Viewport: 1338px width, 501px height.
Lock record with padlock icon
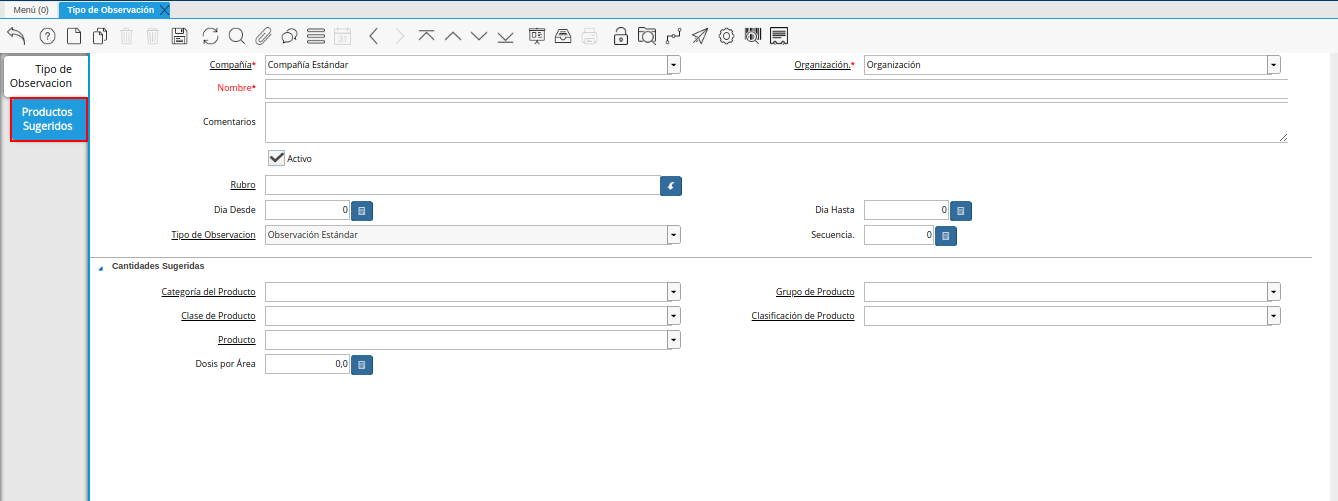coord(620,36)
